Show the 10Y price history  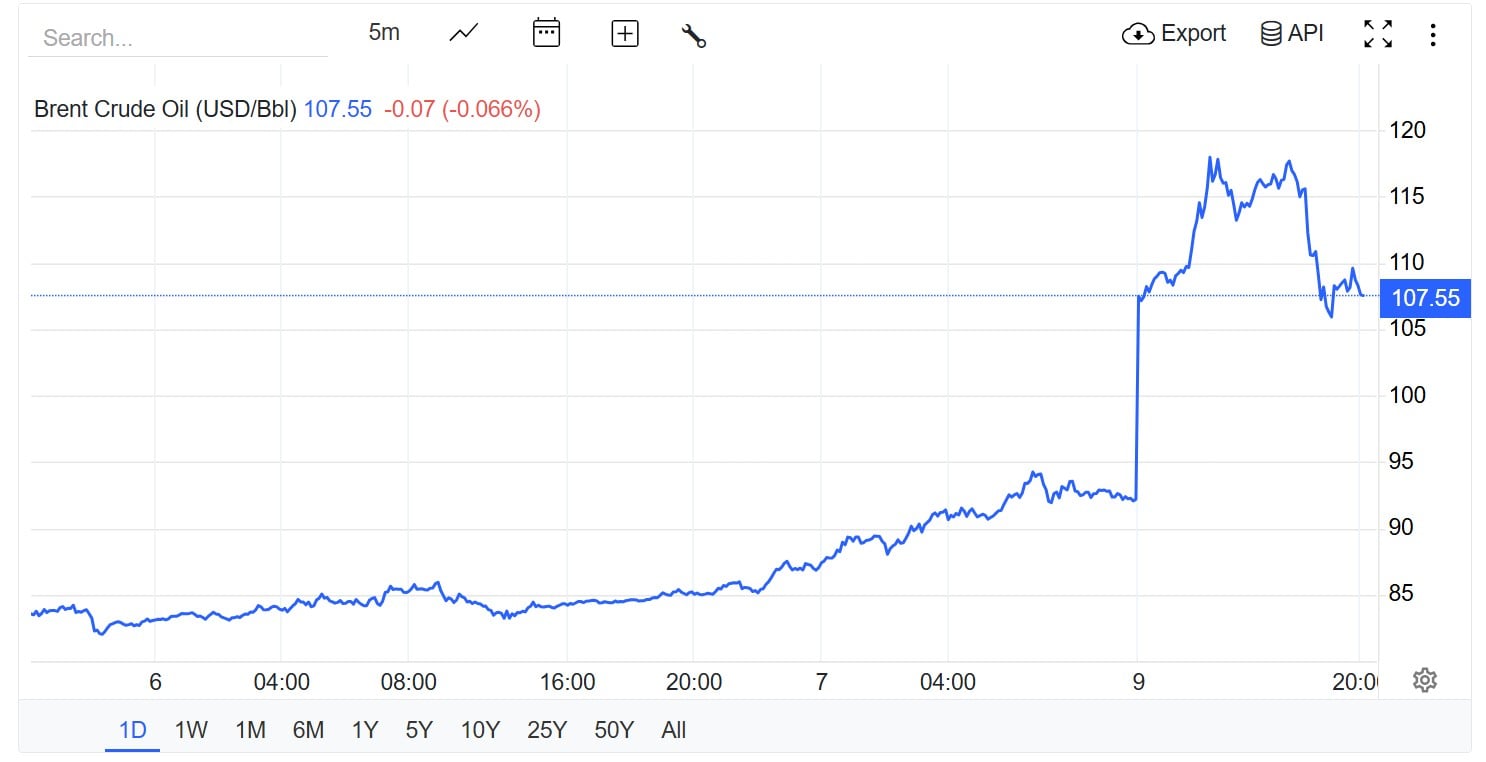[480, 730]
